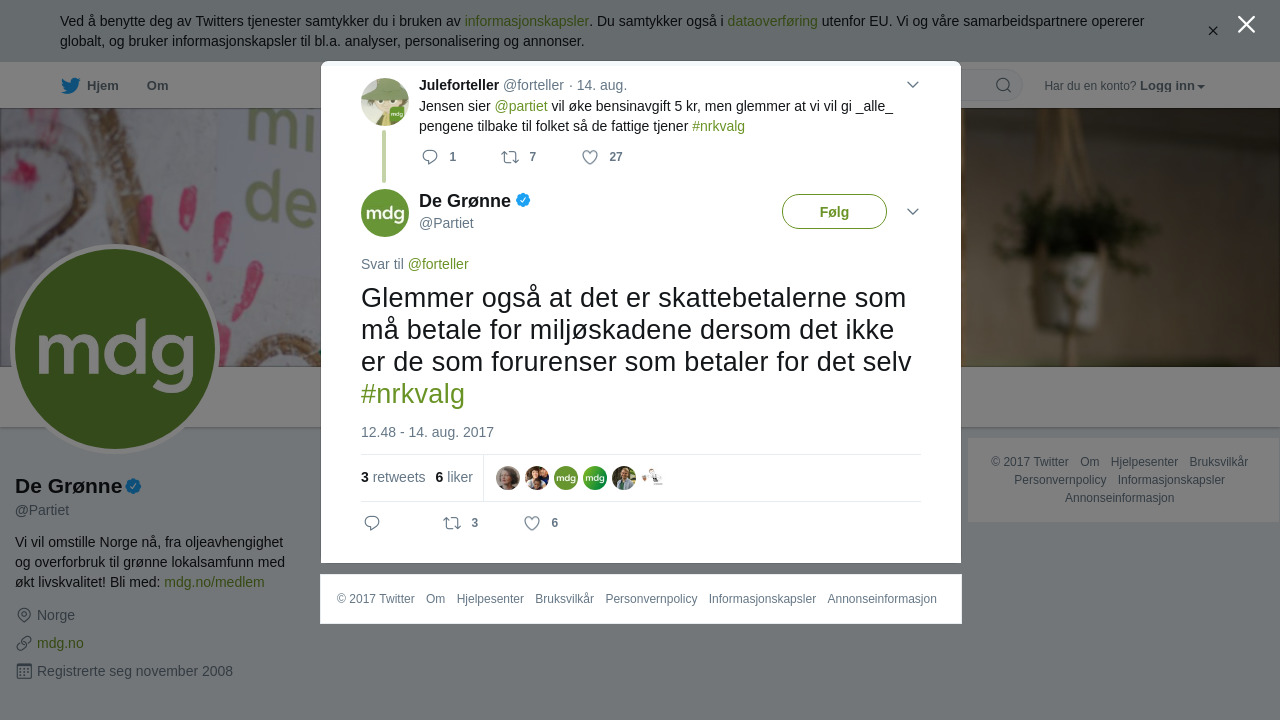The image size is (1280, 720).
Task: Reply to the De Grønne tweet
Action: 372,523
